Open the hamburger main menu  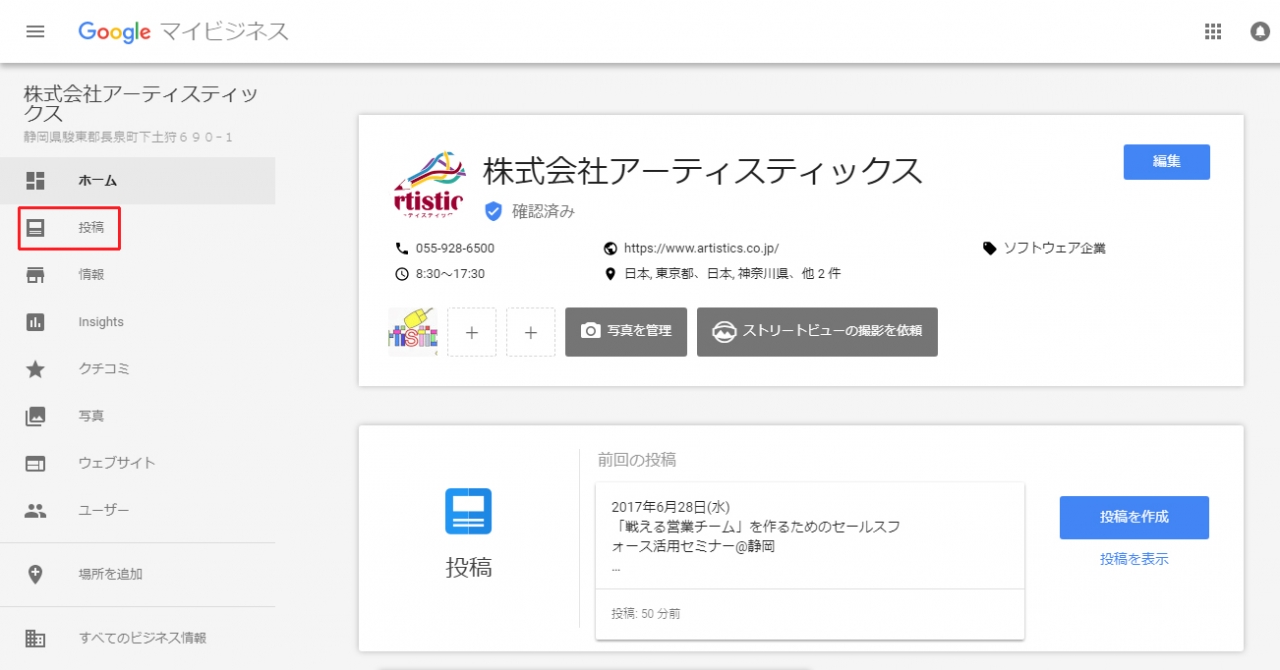tap(36, 31)
